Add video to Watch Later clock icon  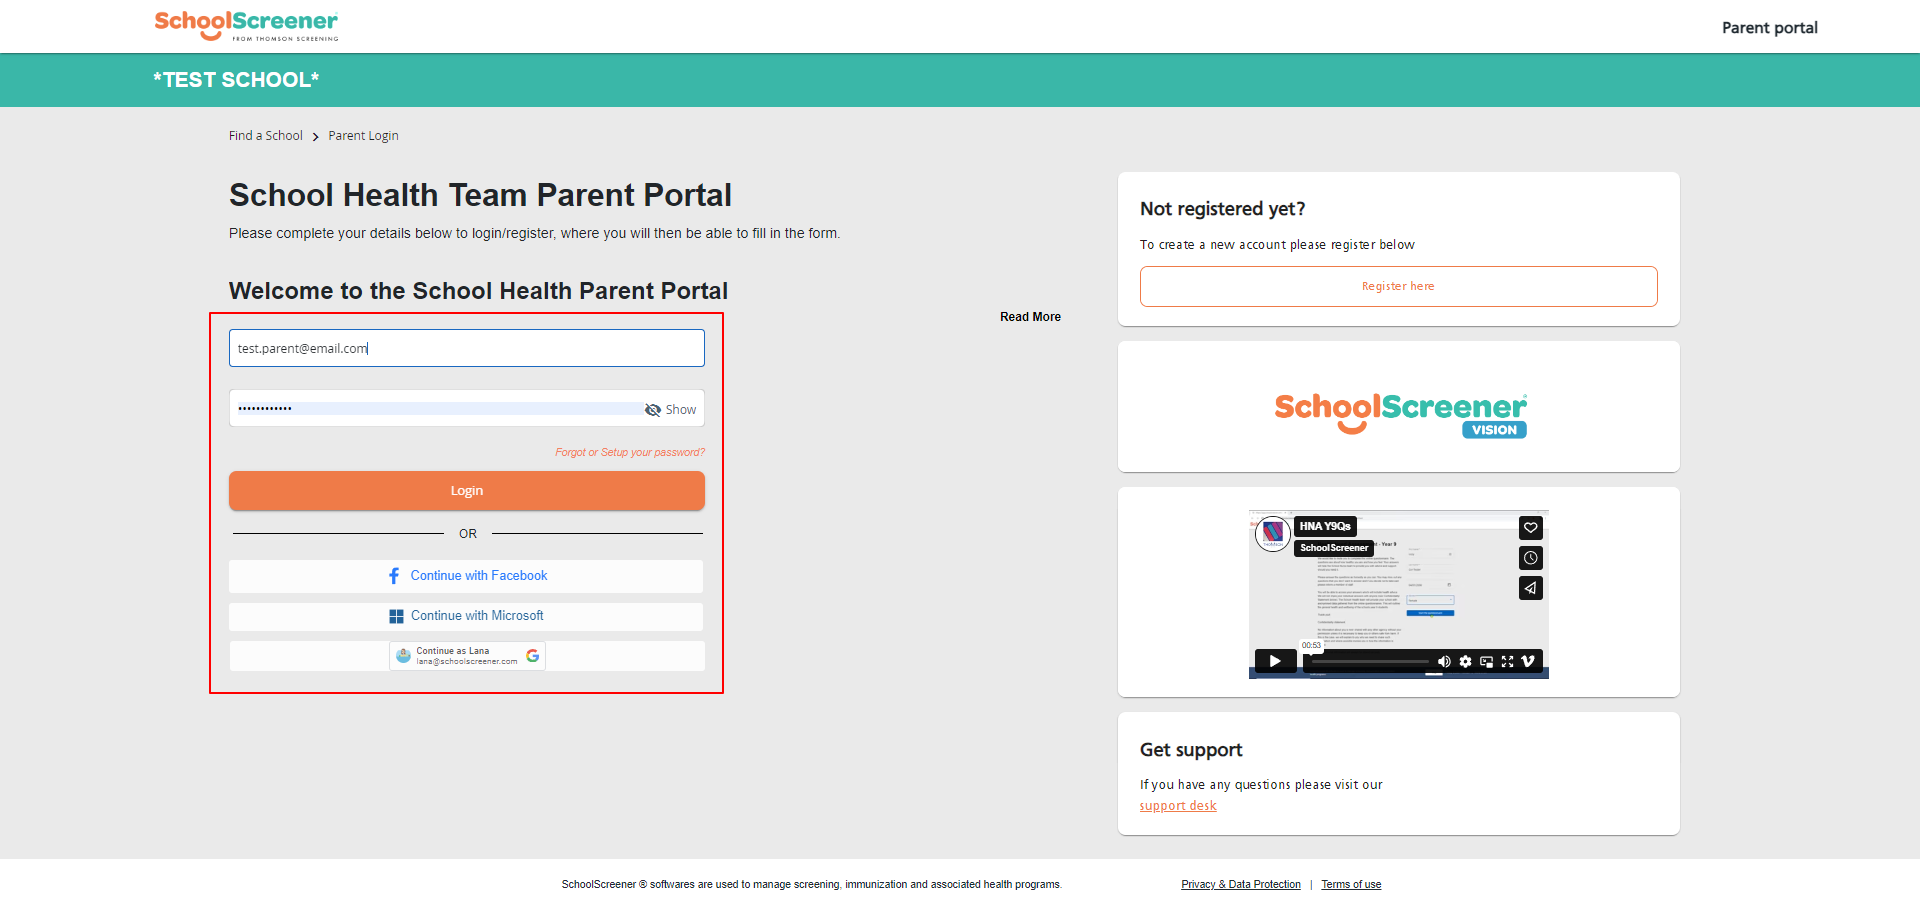[1530, 558]
